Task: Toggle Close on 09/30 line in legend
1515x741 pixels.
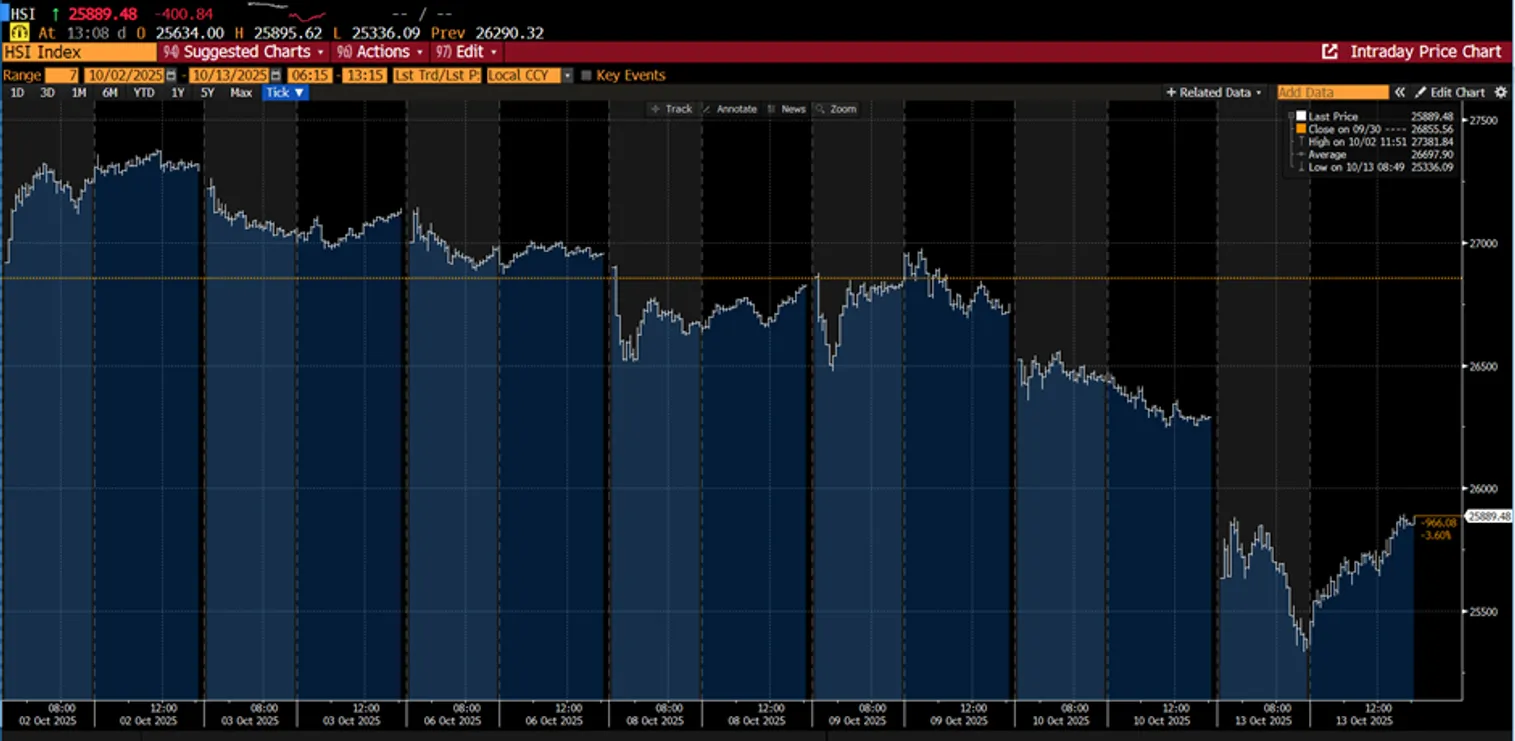Action: point(1300,129)
